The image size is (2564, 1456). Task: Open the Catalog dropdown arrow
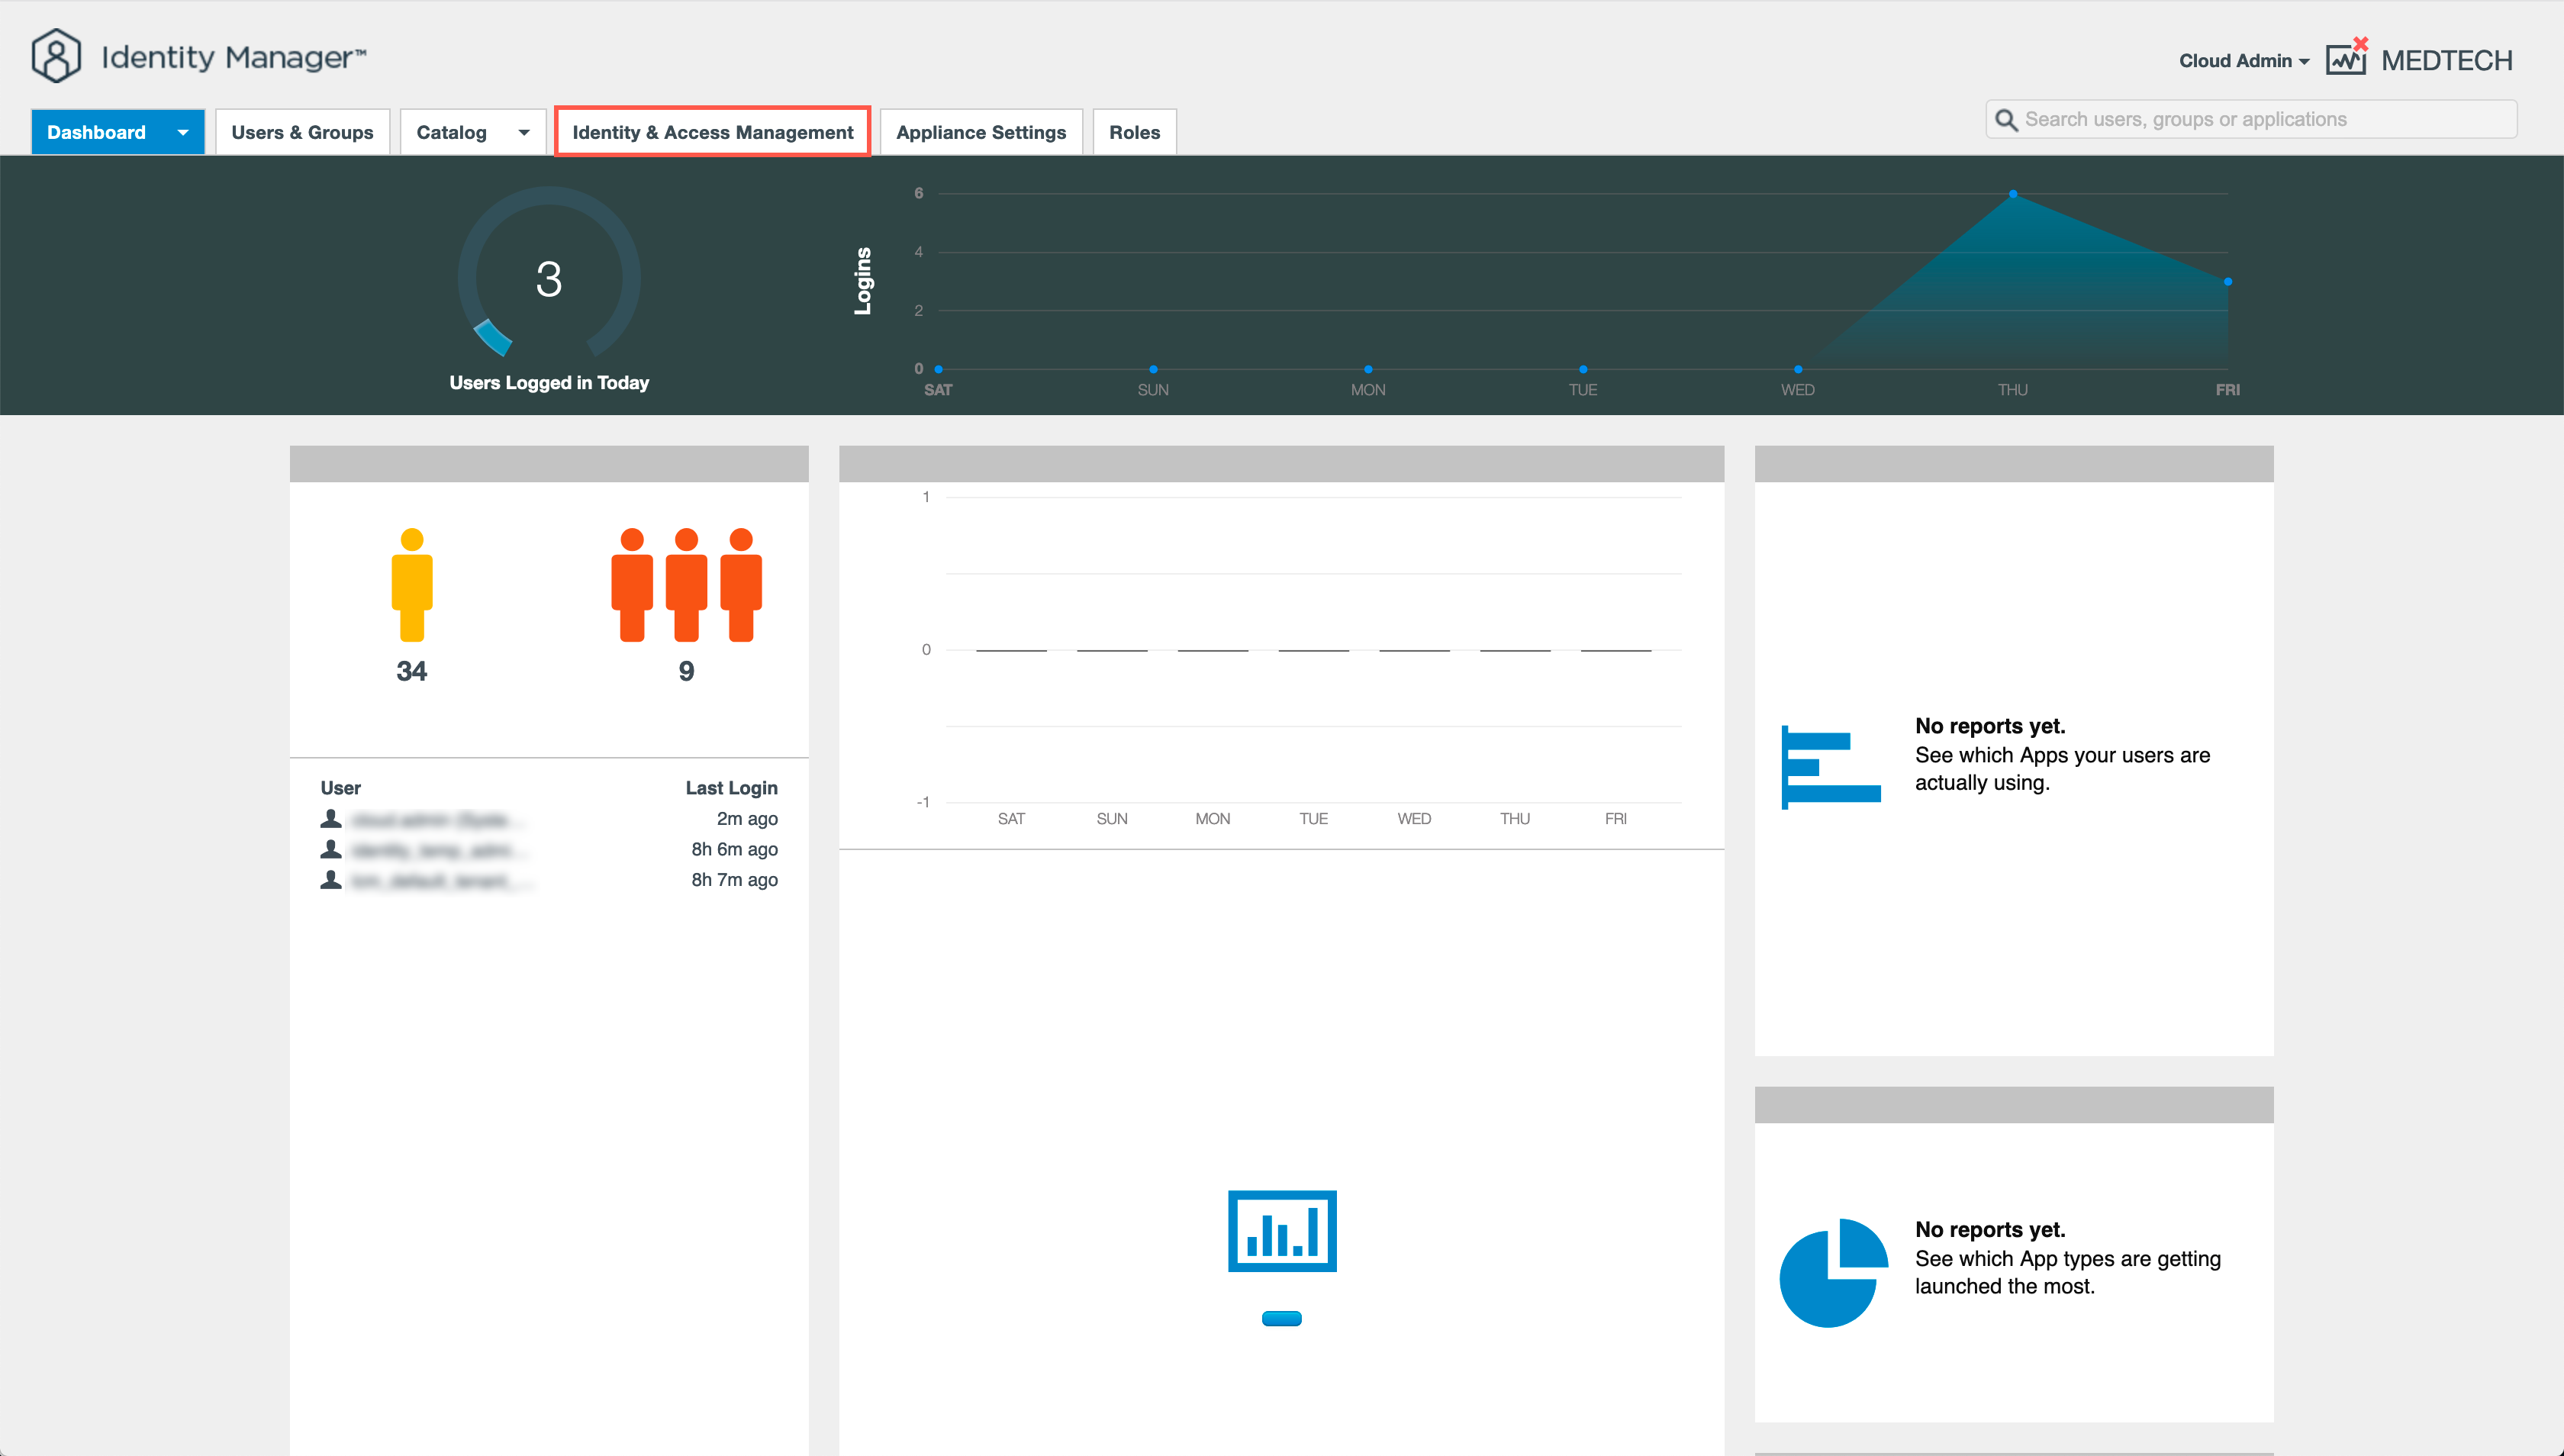pyautogui.click(x=523, y=132)
